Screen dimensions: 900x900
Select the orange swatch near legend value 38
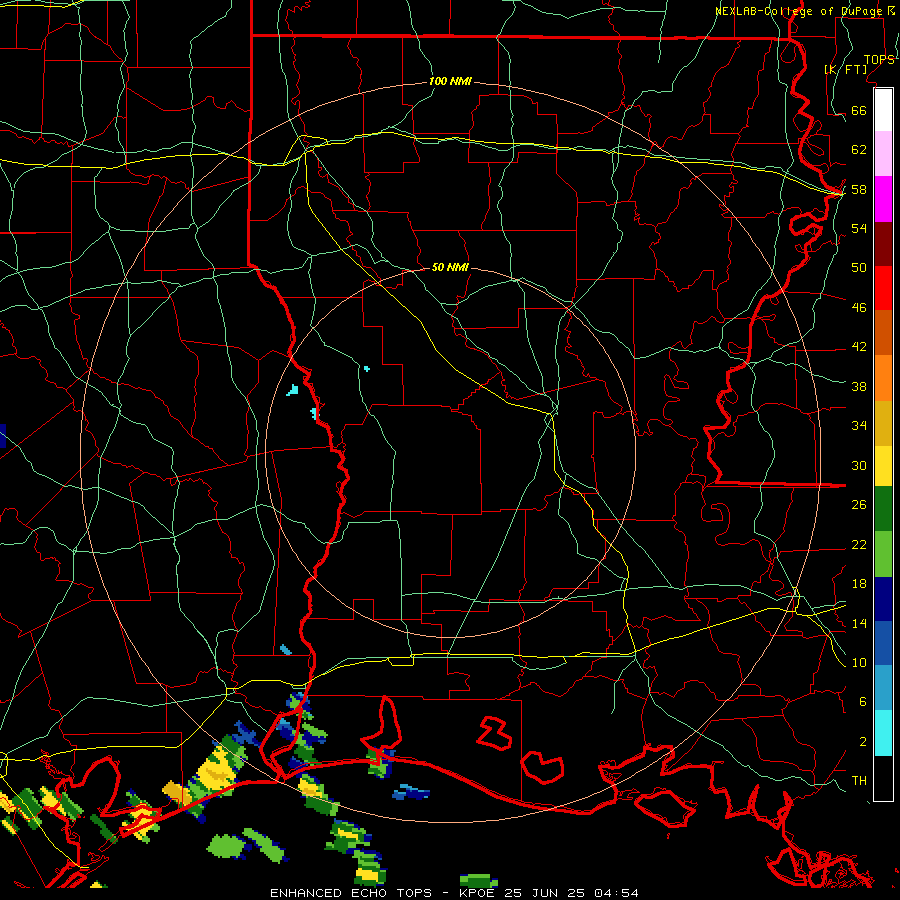pos(883,378)
